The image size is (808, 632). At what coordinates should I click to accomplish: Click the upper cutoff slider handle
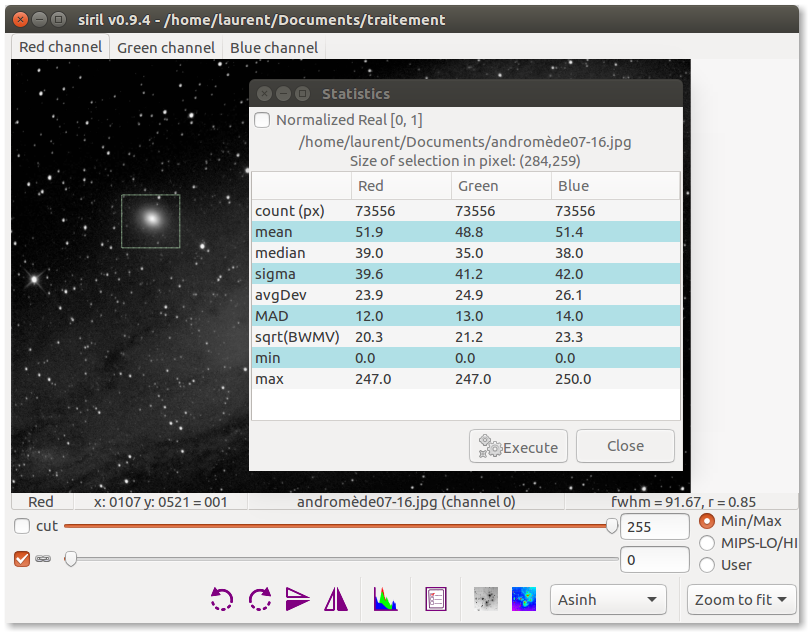(611, 526)
